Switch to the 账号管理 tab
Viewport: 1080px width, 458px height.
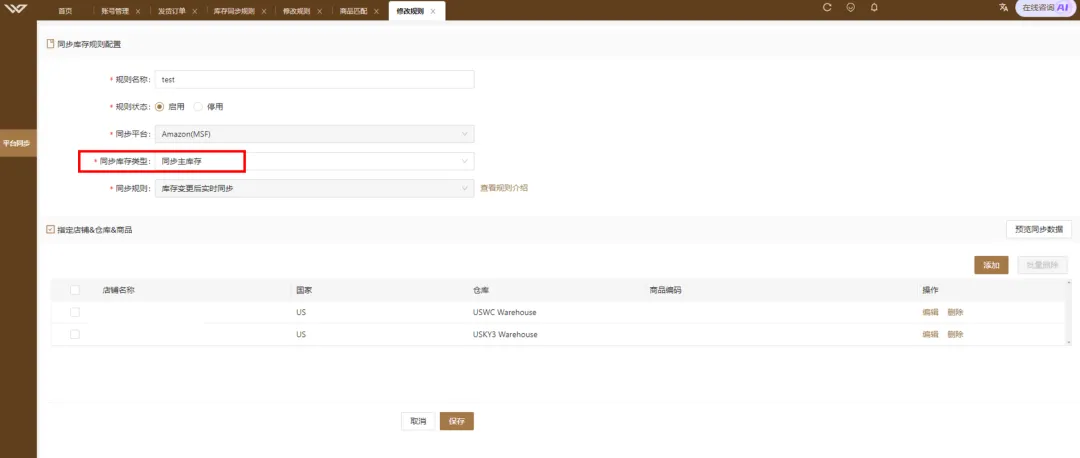tap(114, 12)
